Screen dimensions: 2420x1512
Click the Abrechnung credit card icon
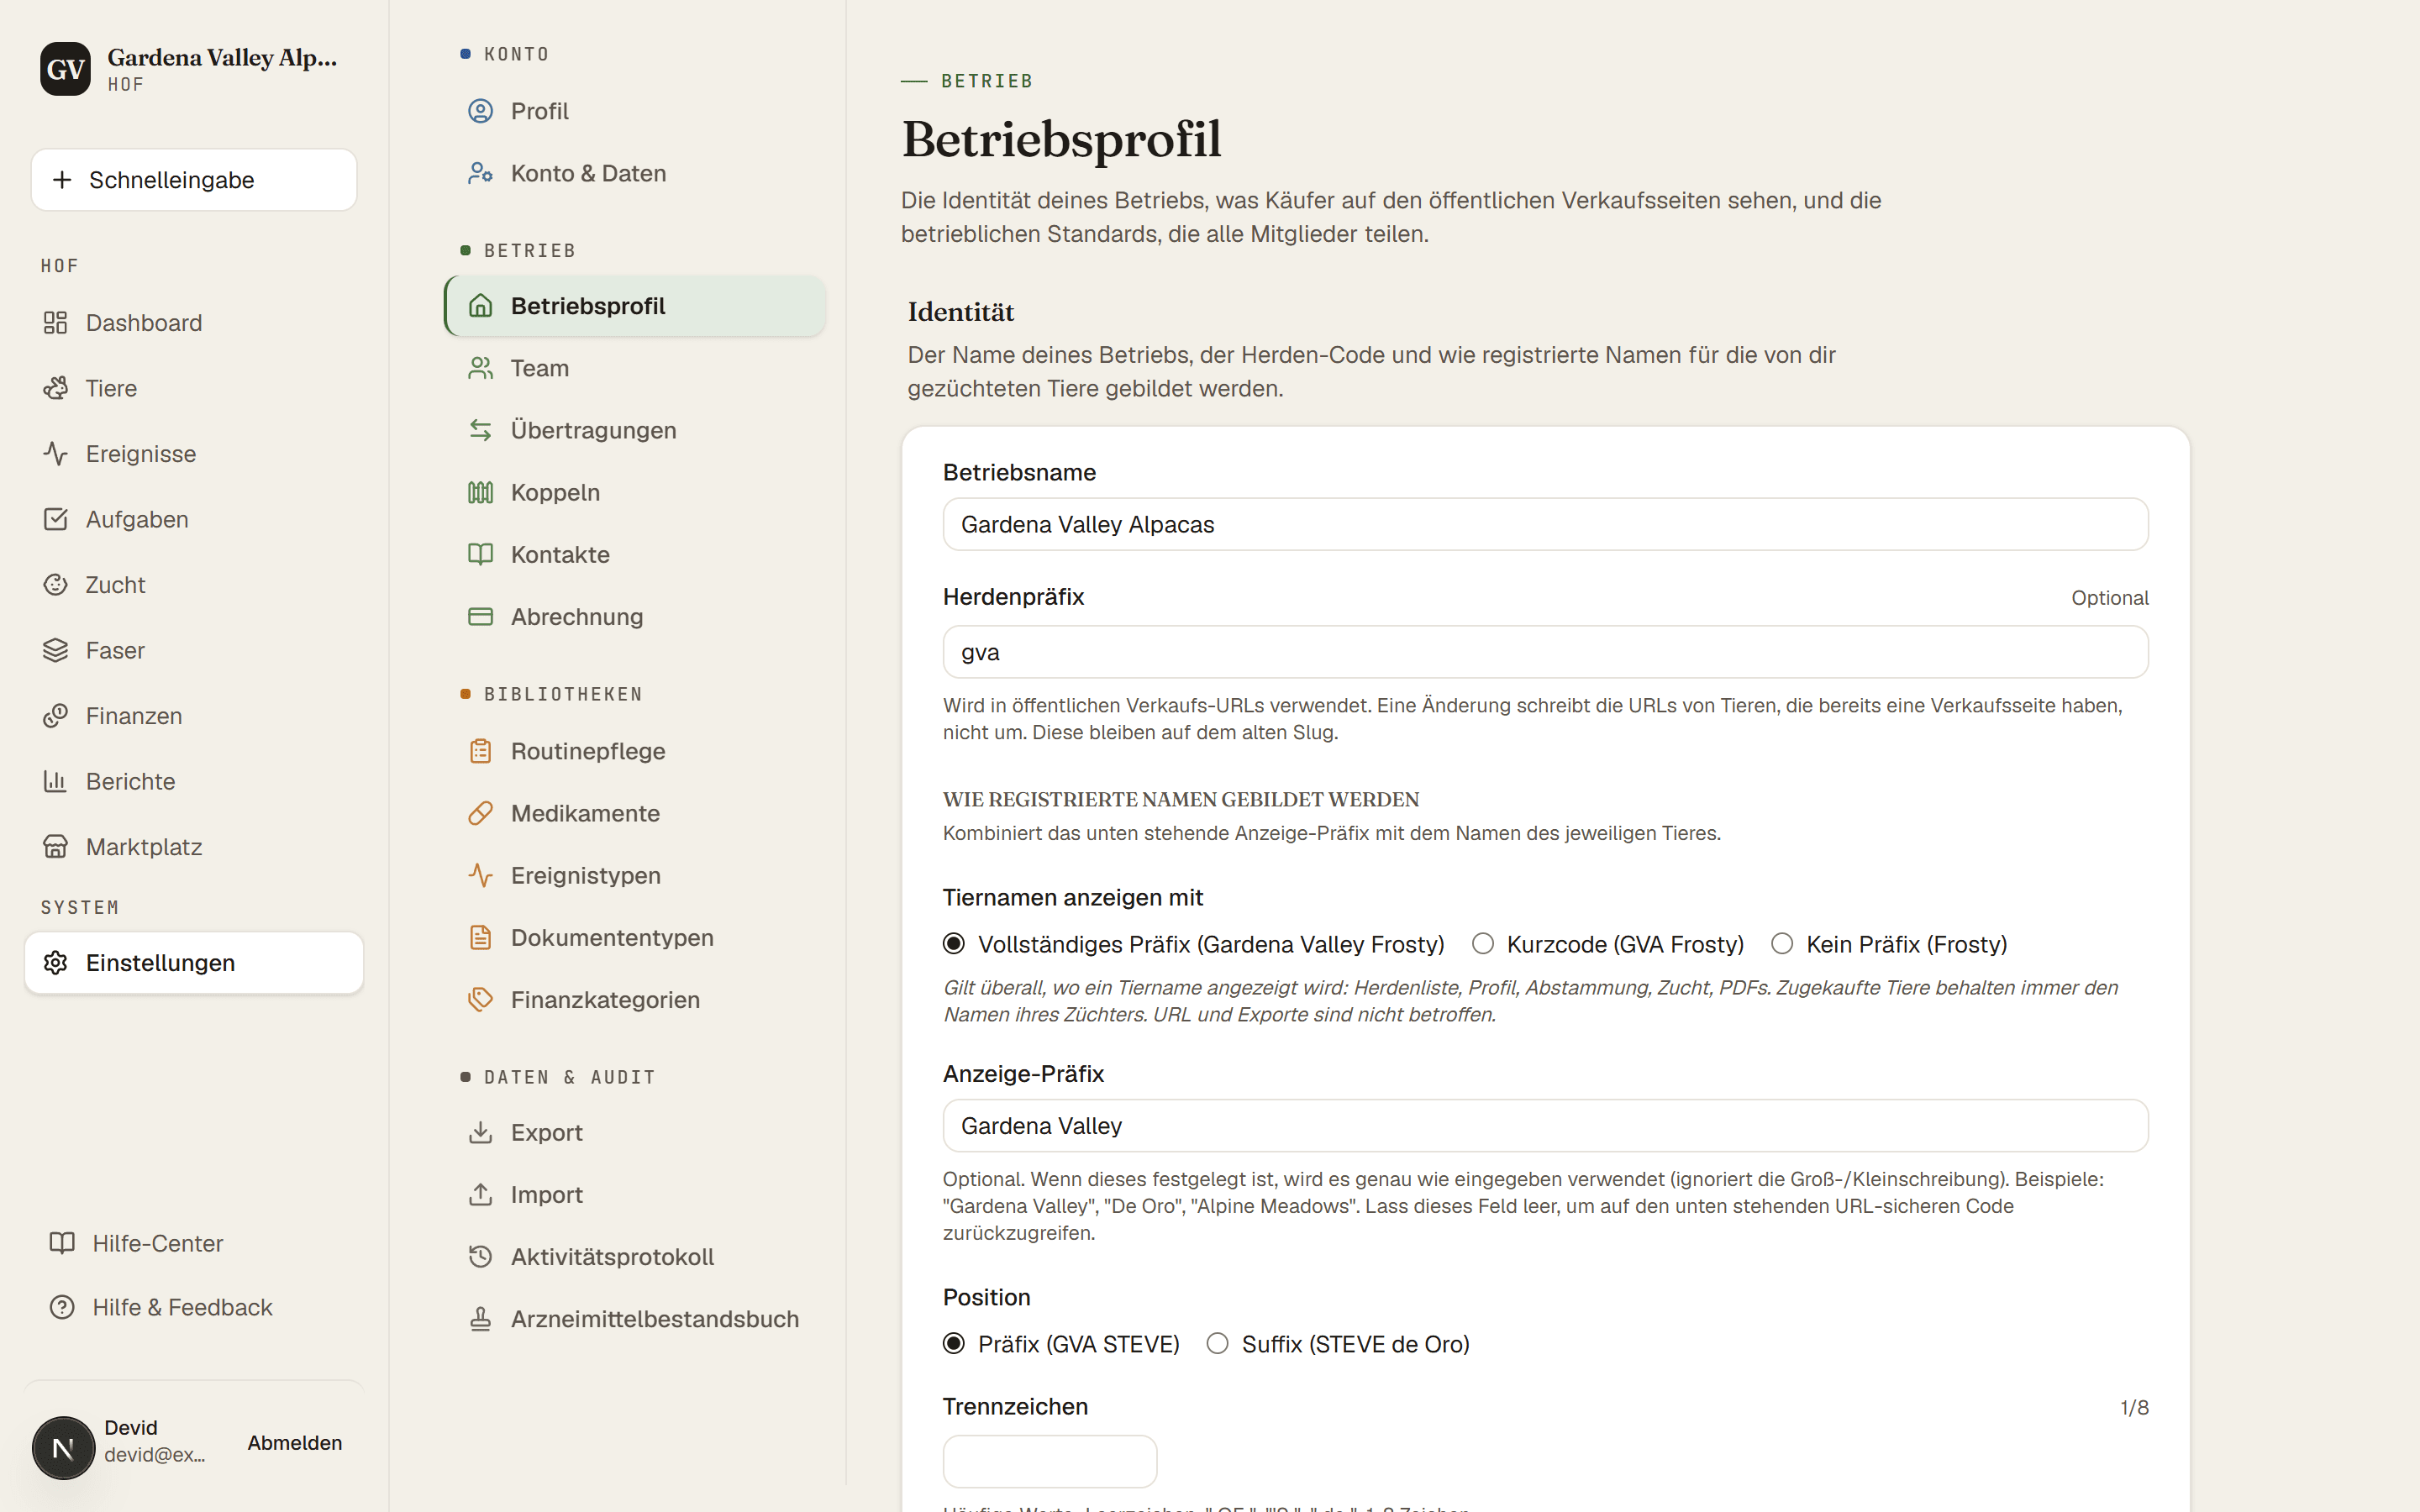480,616
